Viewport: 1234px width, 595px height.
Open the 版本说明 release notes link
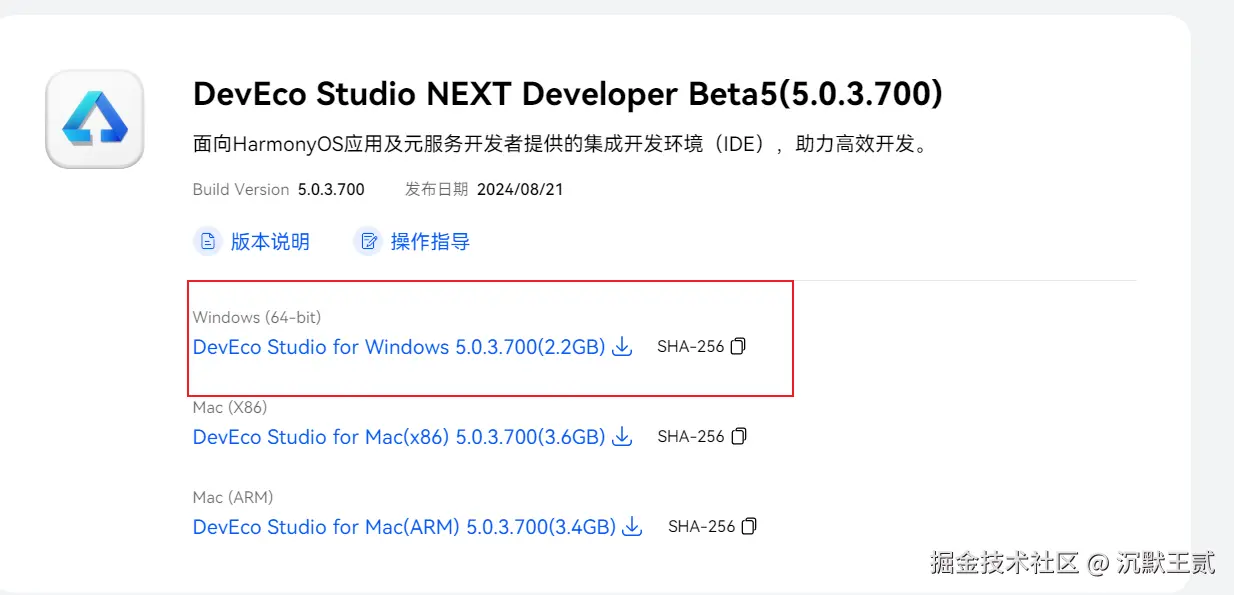[x=270, y=241]
